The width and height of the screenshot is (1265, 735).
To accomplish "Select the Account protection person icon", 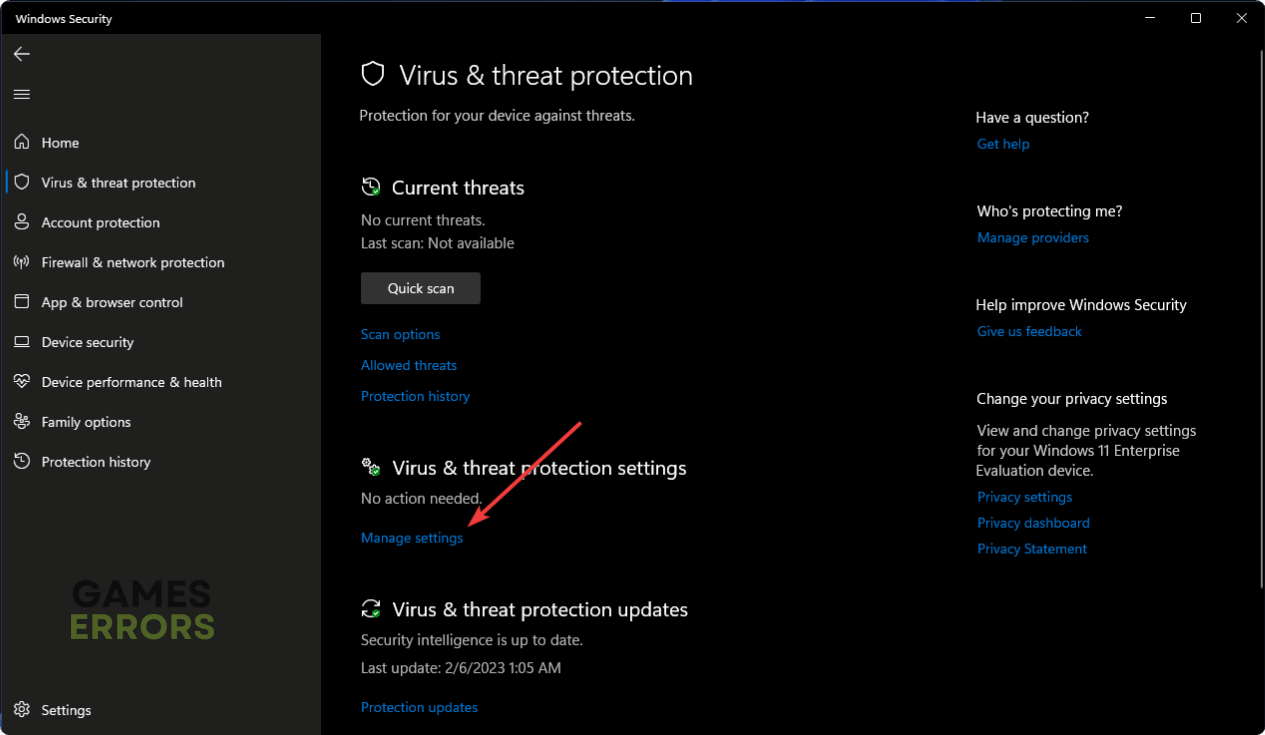I will tap(22, 222).
